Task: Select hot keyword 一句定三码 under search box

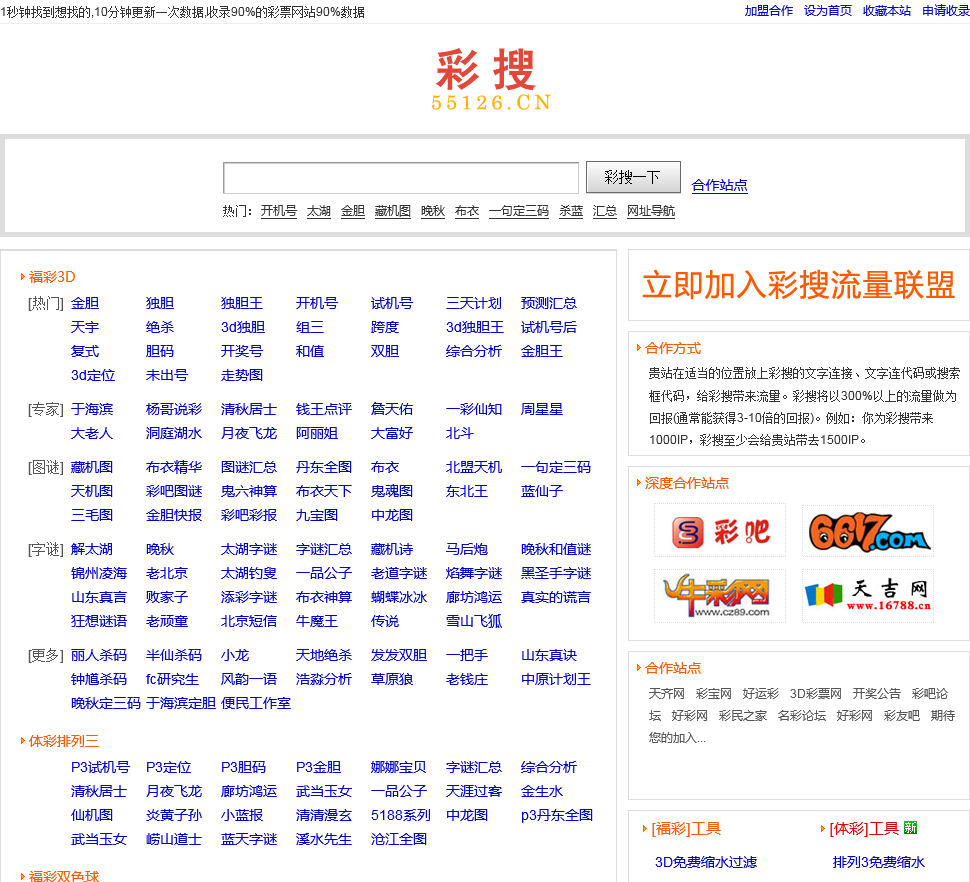Action: [519, 211]
